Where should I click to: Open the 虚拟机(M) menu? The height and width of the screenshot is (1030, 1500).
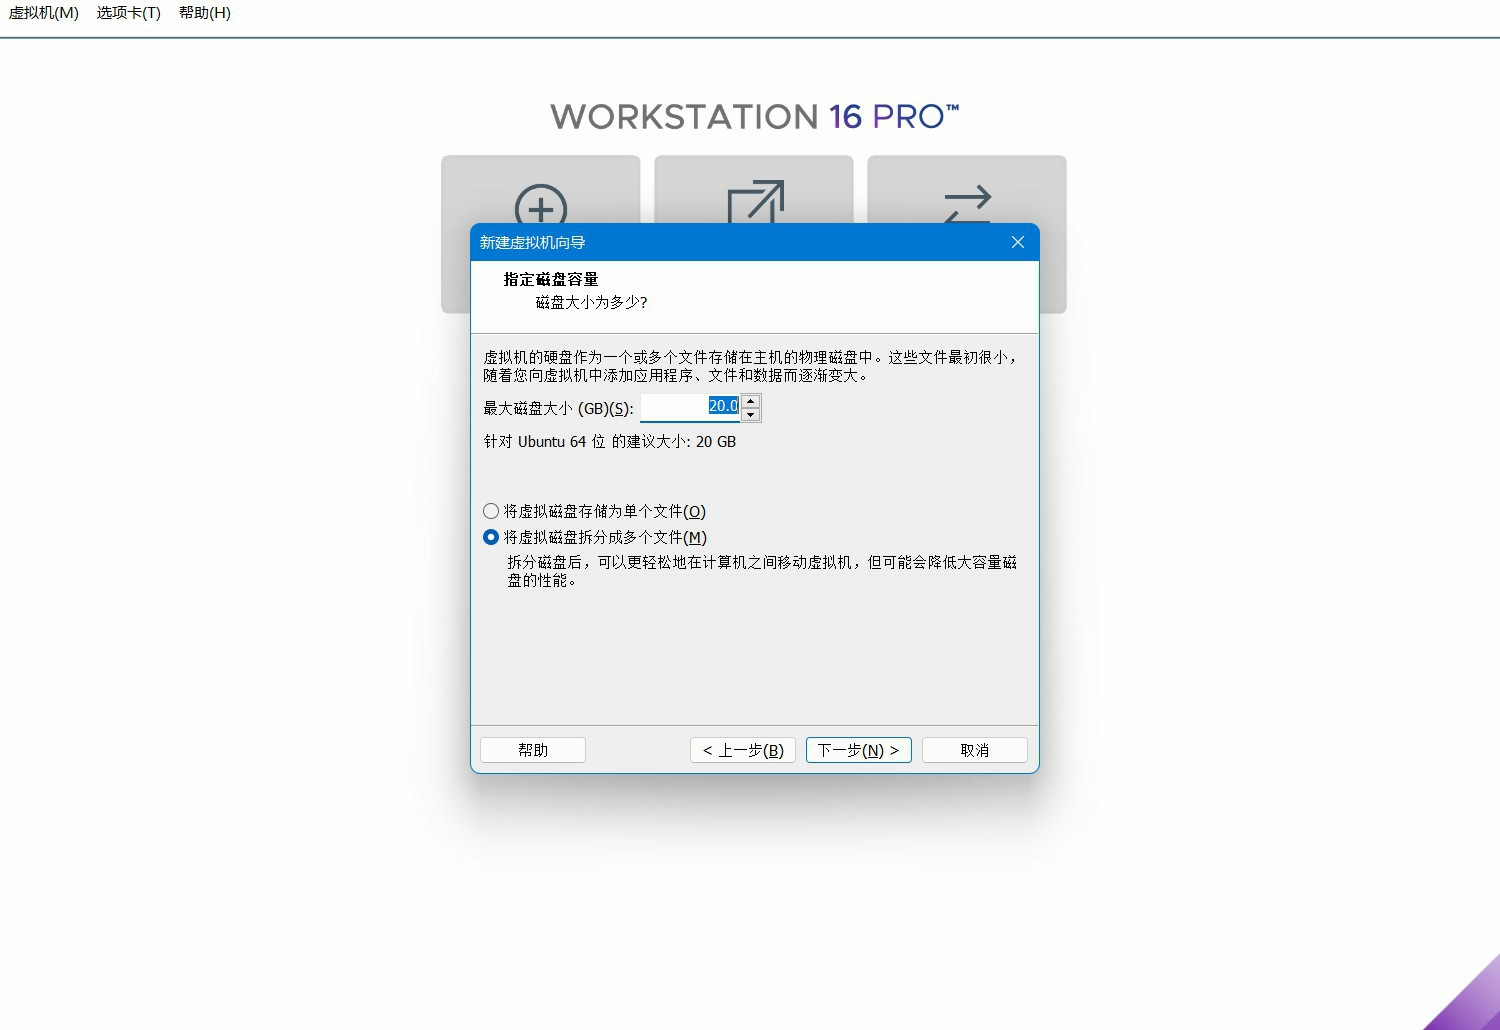coord(44,13)
